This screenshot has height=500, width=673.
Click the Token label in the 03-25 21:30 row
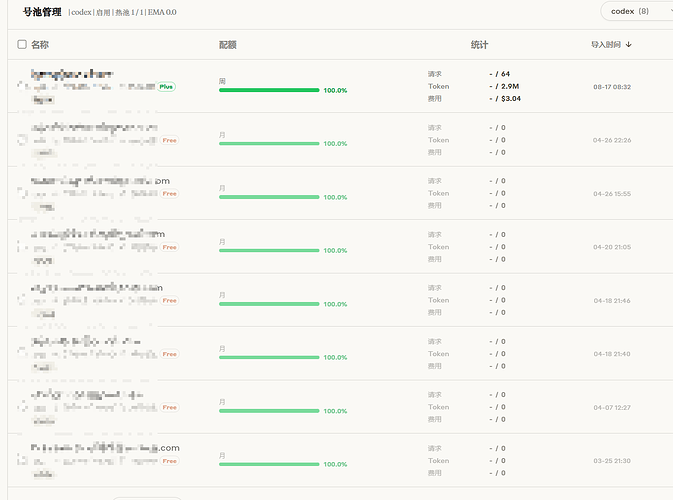coord(438,461)
